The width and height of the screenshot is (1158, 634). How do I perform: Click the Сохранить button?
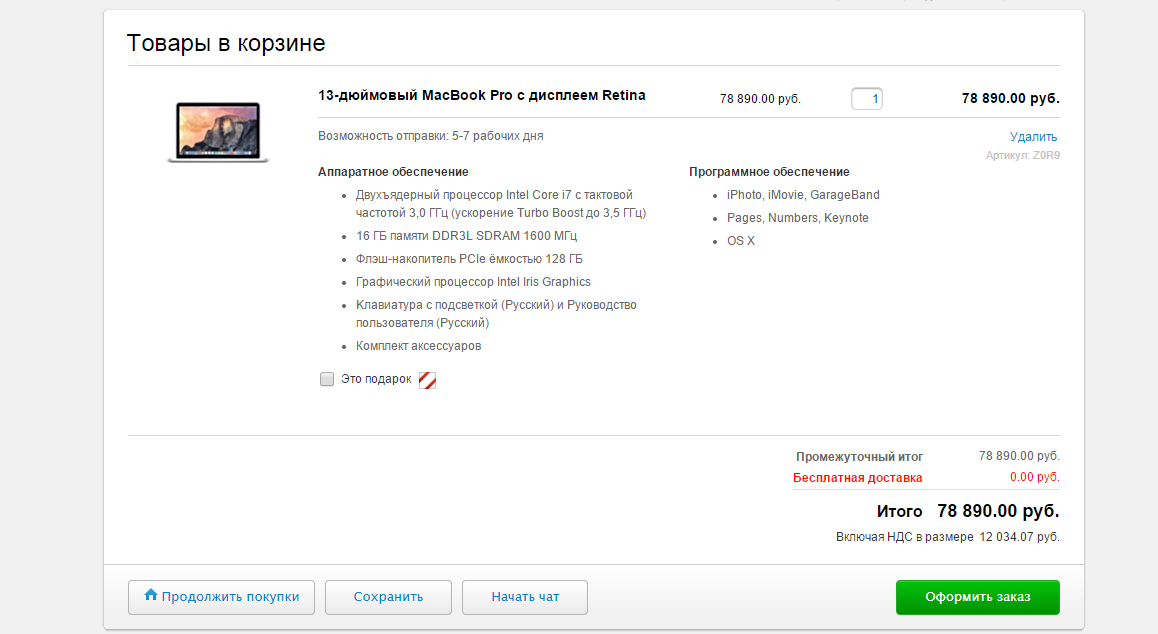[x=388, y=597]
